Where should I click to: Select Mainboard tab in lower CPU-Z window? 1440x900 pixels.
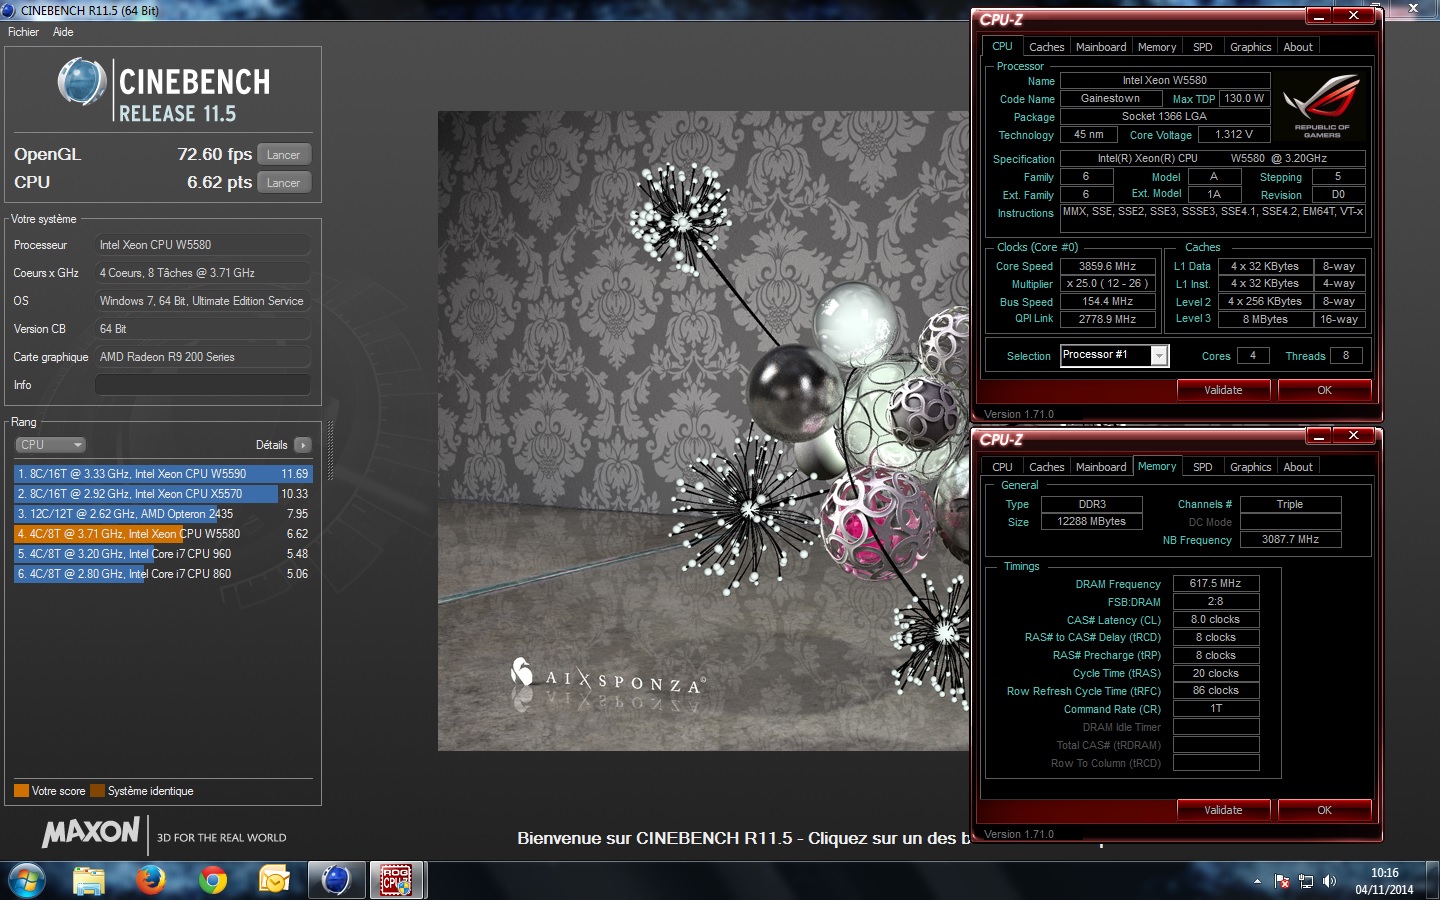click(1101, 467)
